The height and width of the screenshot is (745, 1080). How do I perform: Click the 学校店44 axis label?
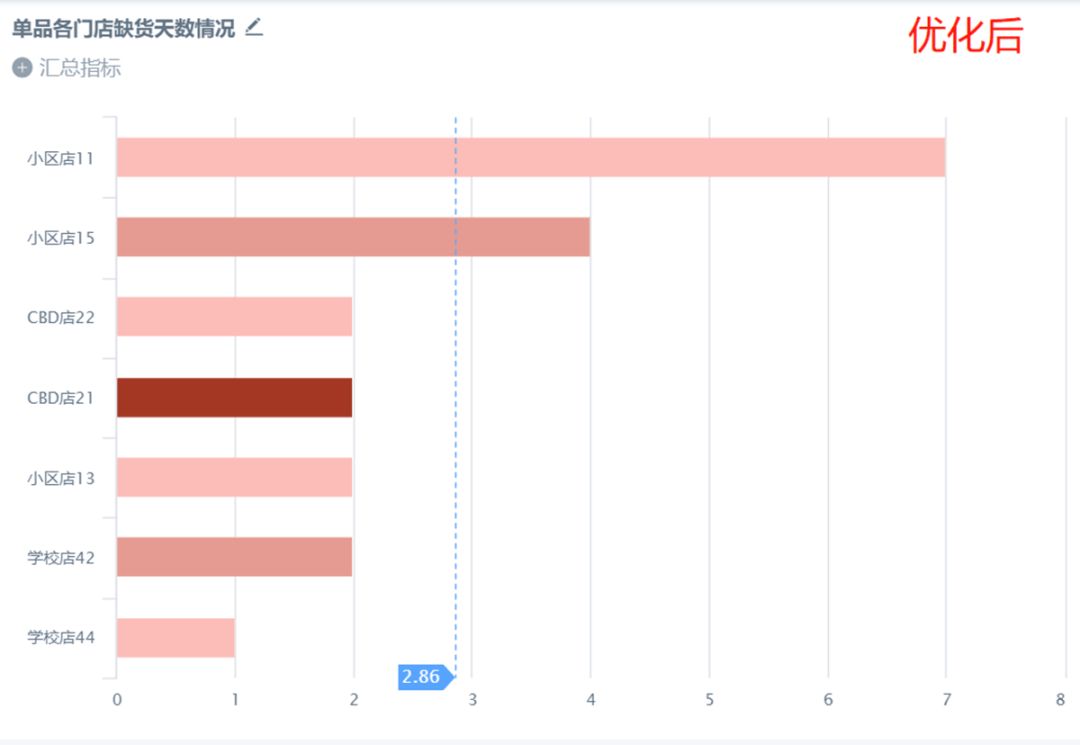[61, 638]
